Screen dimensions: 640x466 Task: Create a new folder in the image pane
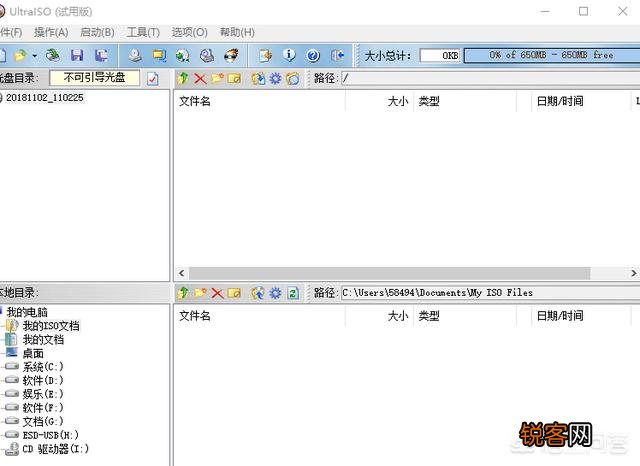point(218,78)
